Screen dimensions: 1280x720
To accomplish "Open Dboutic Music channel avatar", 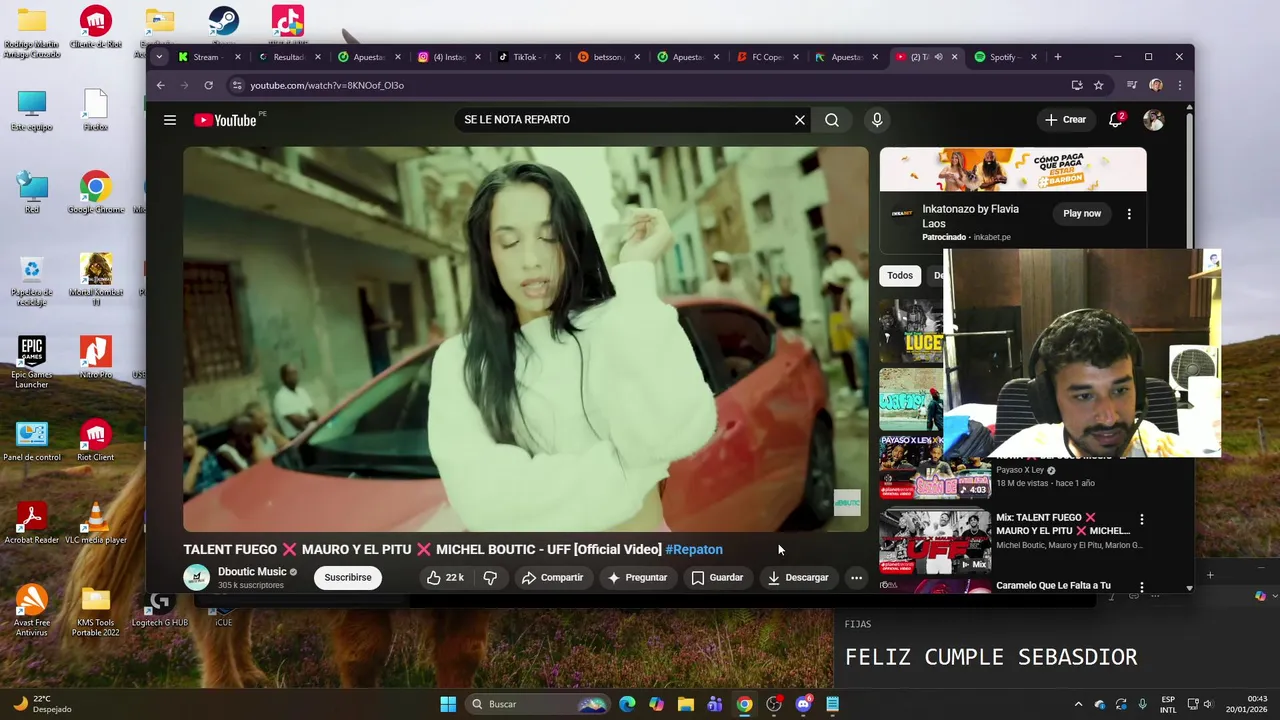I will (197, 577).
